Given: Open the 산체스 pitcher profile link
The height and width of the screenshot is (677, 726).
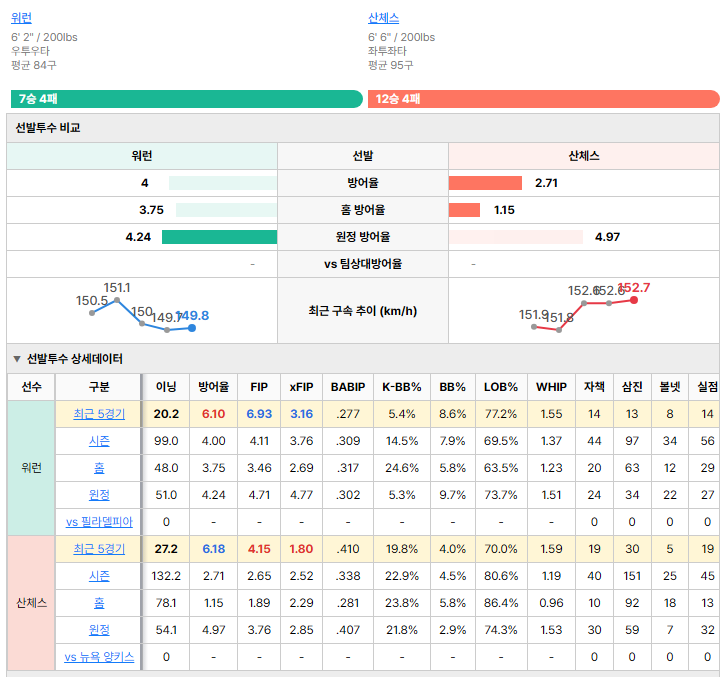Looking at the screenshot, I should tap(383, 18).
